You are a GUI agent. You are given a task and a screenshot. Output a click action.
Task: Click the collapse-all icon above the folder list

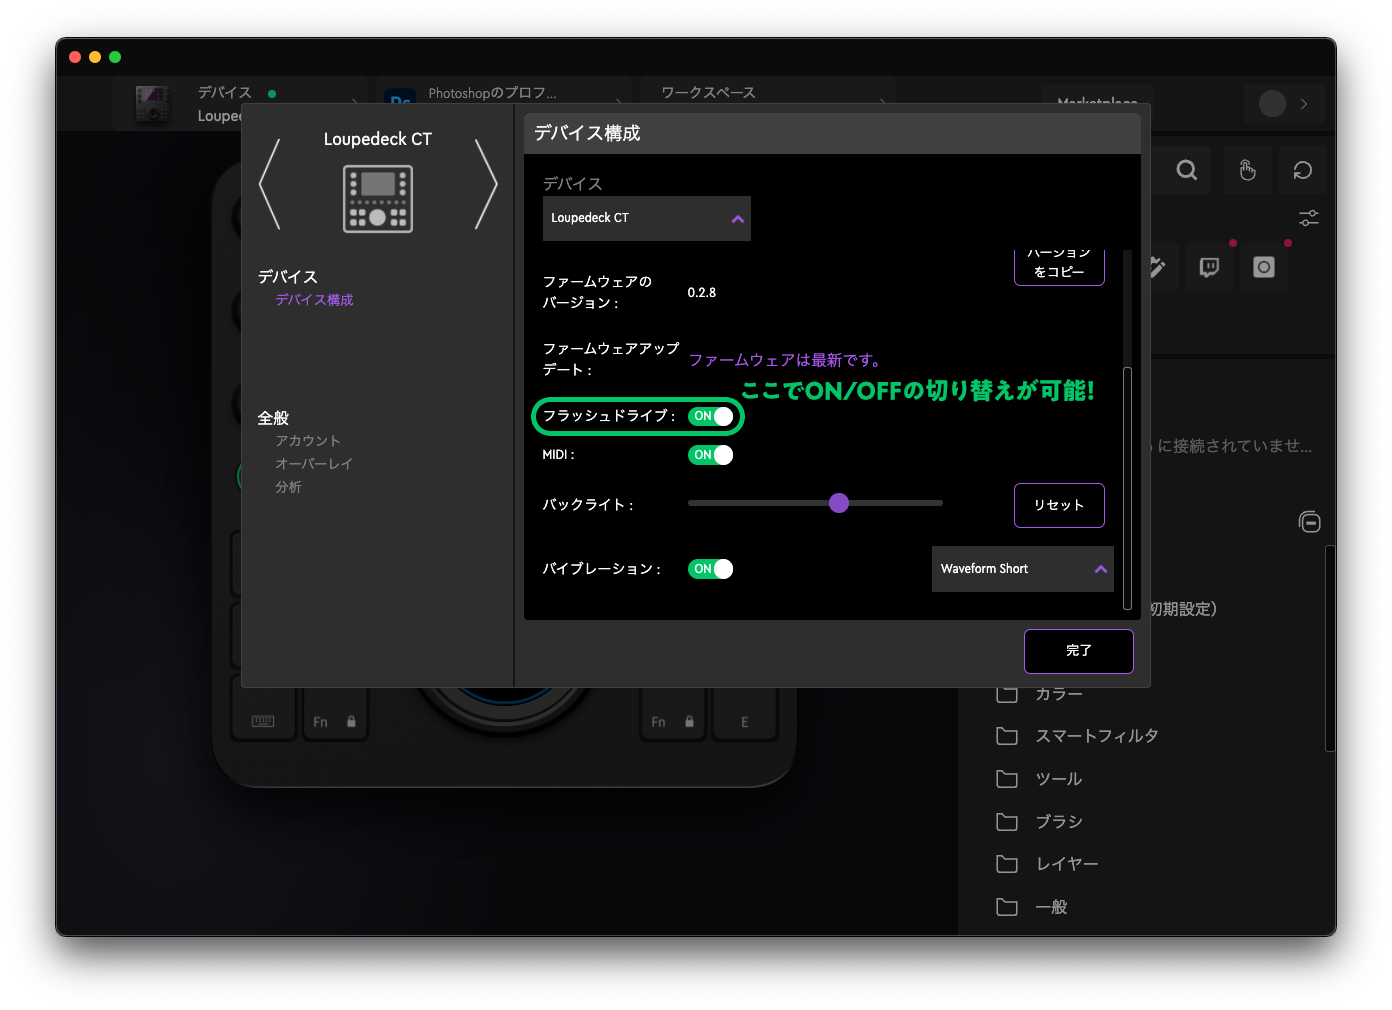(x=1309, y=521)
